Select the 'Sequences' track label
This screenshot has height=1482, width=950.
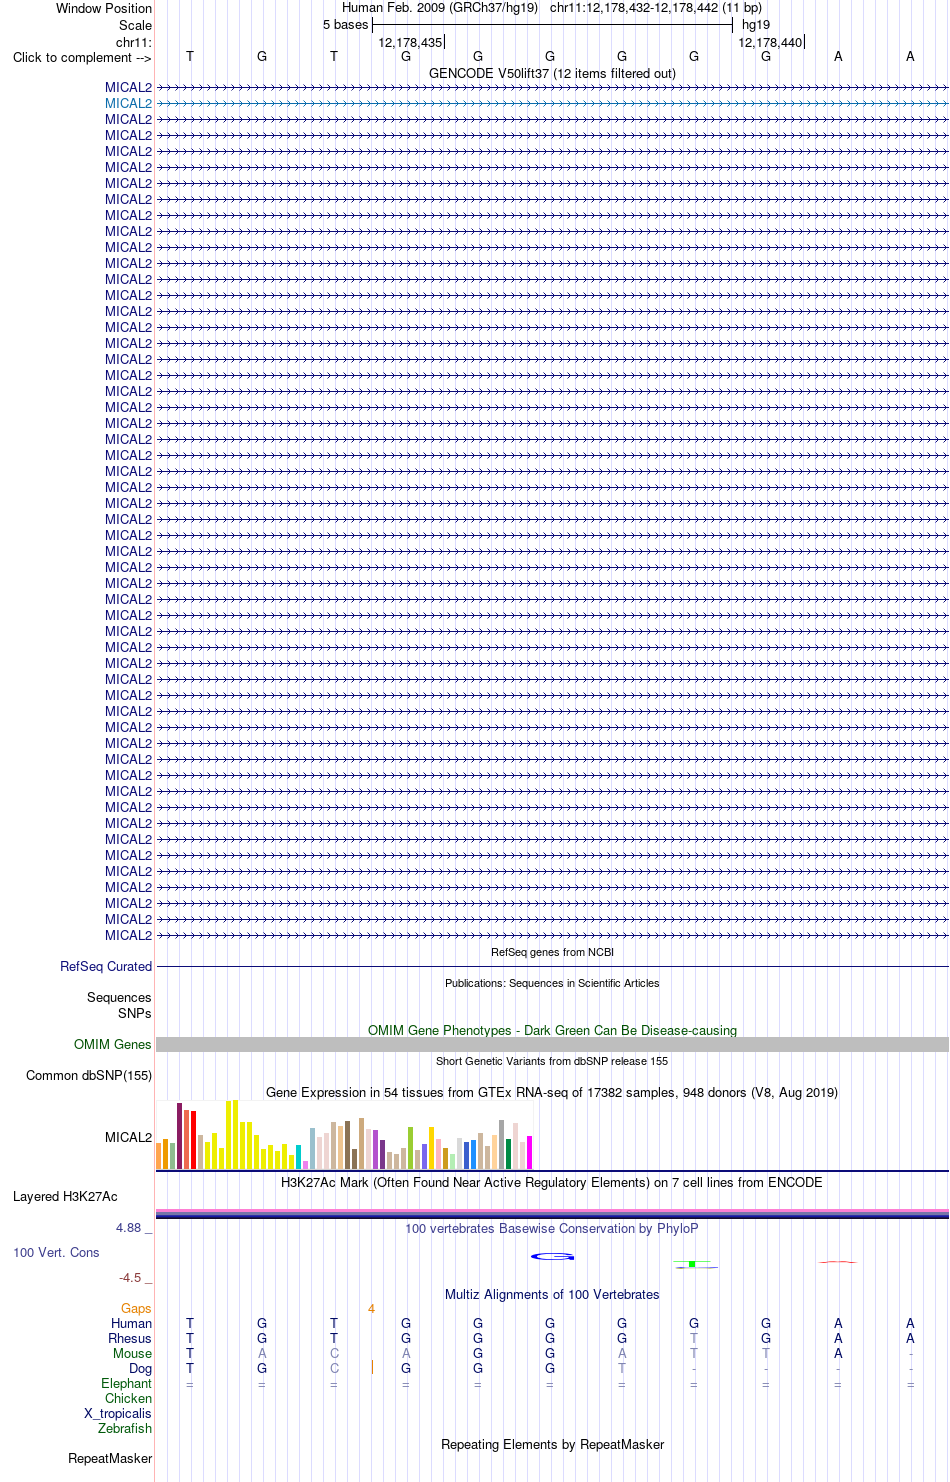click(x=119, y=997)
